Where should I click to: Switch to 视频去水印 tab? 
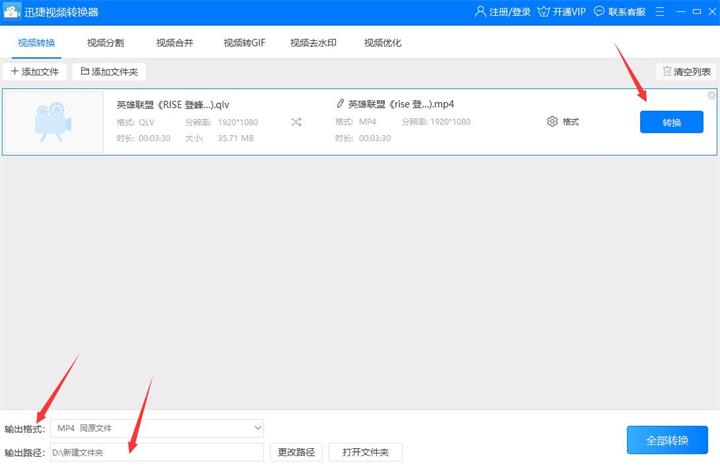[x=313, y=43]
